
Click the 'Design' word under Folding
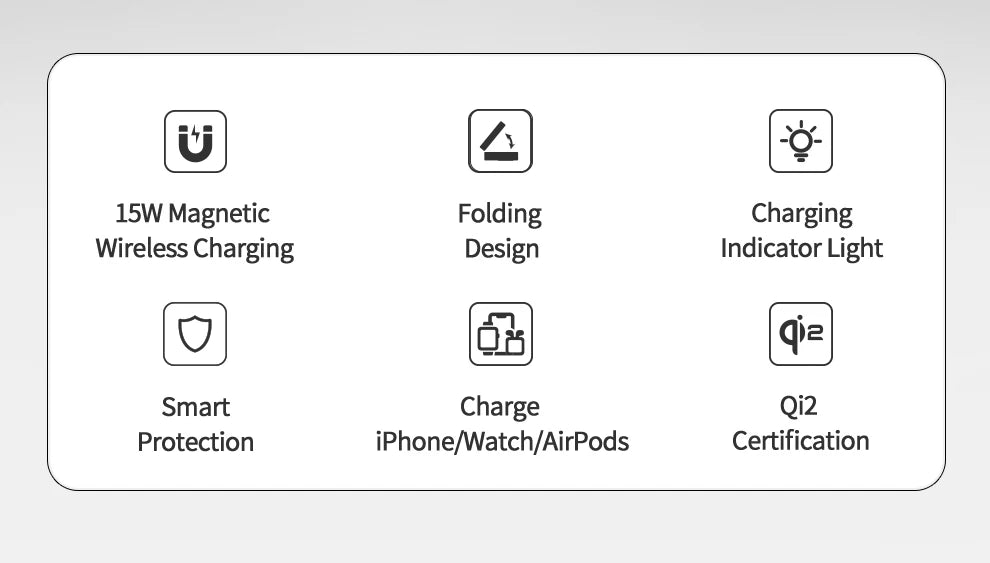point(501,249)
